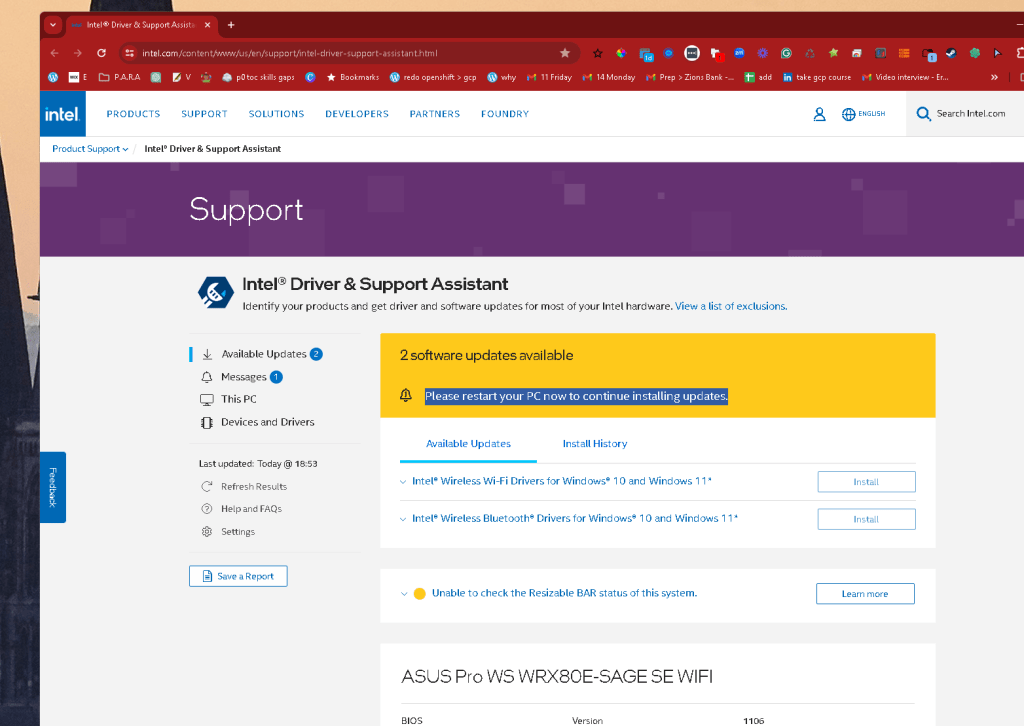Viewport: 1024px width, 726px height.
Task: Open the View a list of exclusions link
Action: [731, 306]
